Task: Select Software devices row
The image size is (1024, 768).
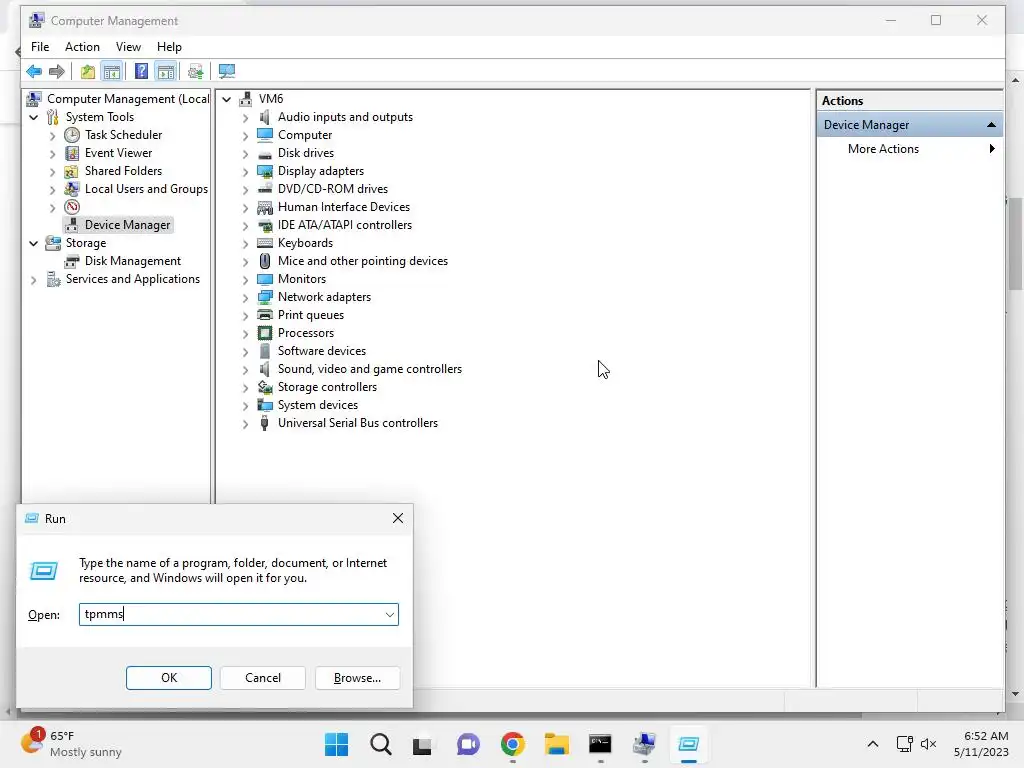Action: [322, 351]
